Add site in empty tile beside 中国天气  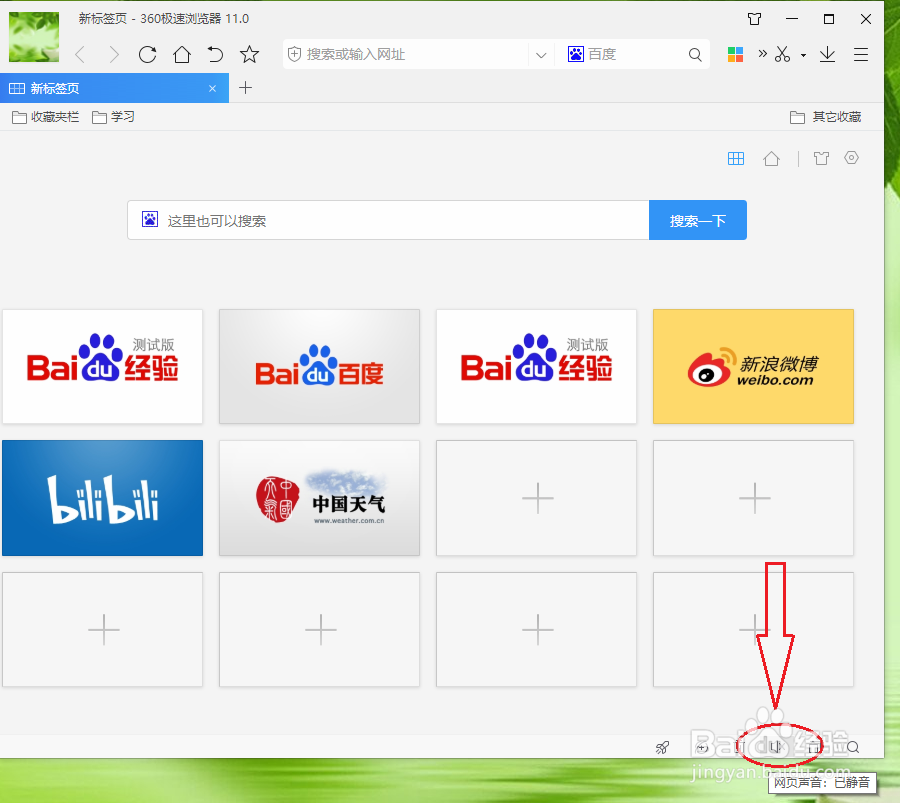point(536,498)
